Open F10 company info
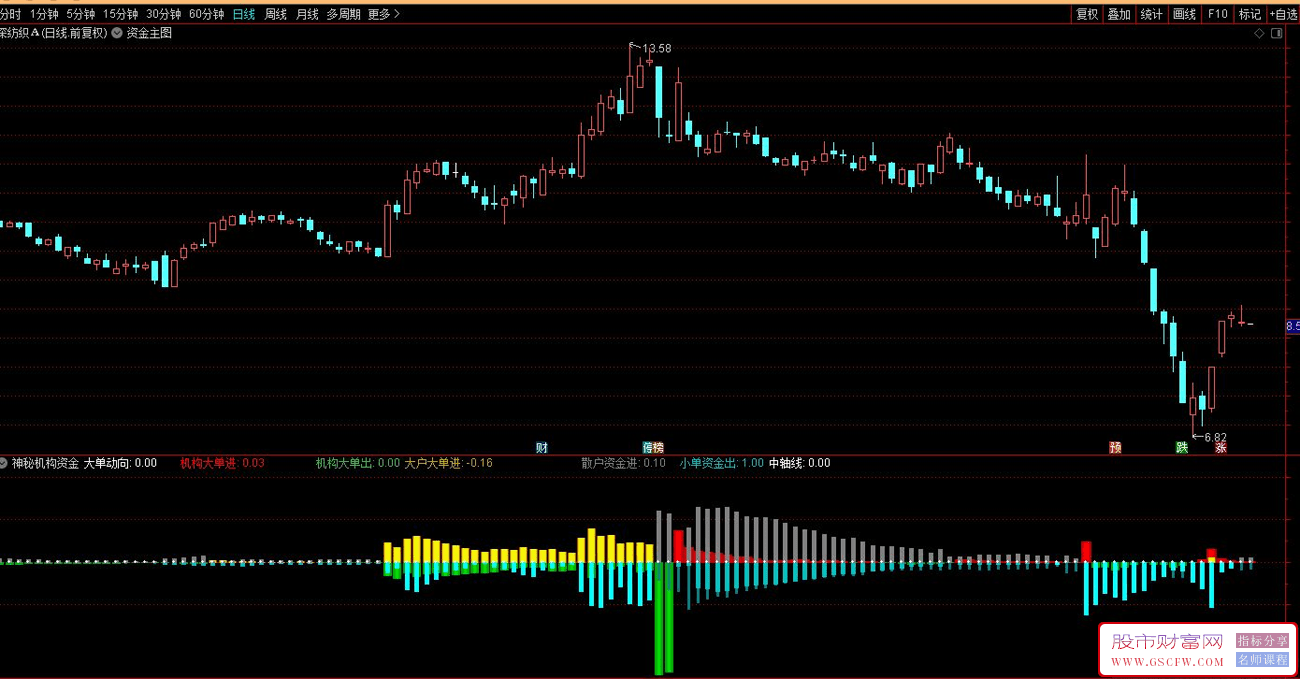The width and height of the screenshot is (1300, 679). 1217,14
